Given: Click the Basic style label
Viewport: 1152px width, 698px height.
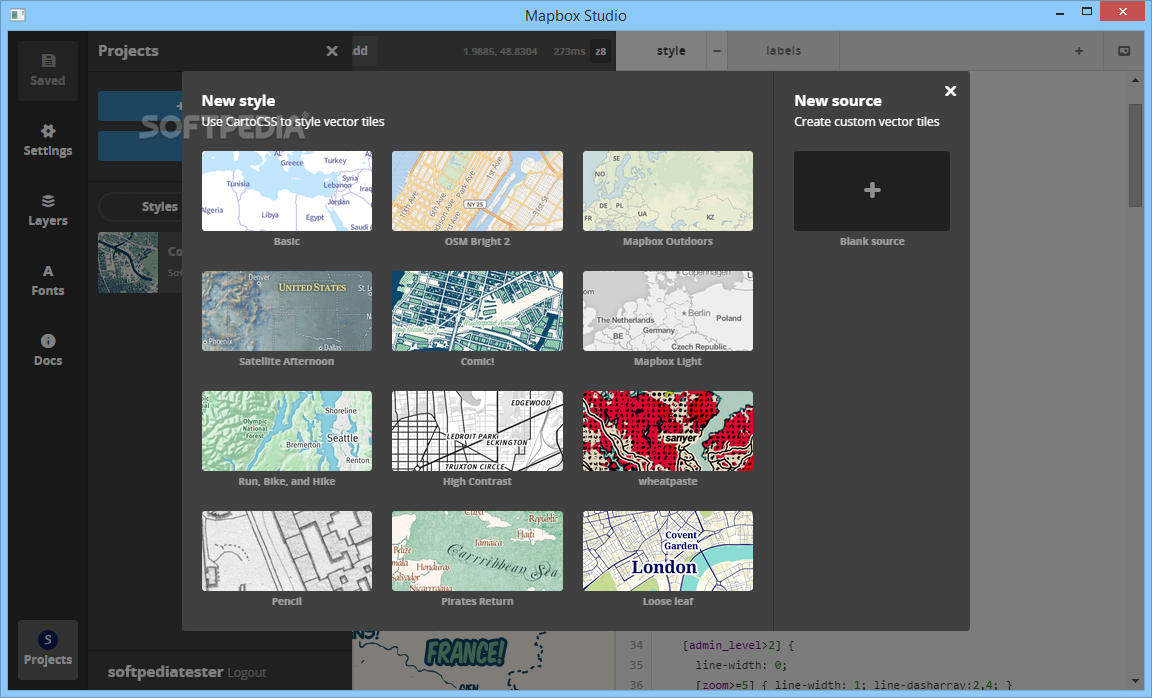Looking at the screenshot, I should pos(287,241).
